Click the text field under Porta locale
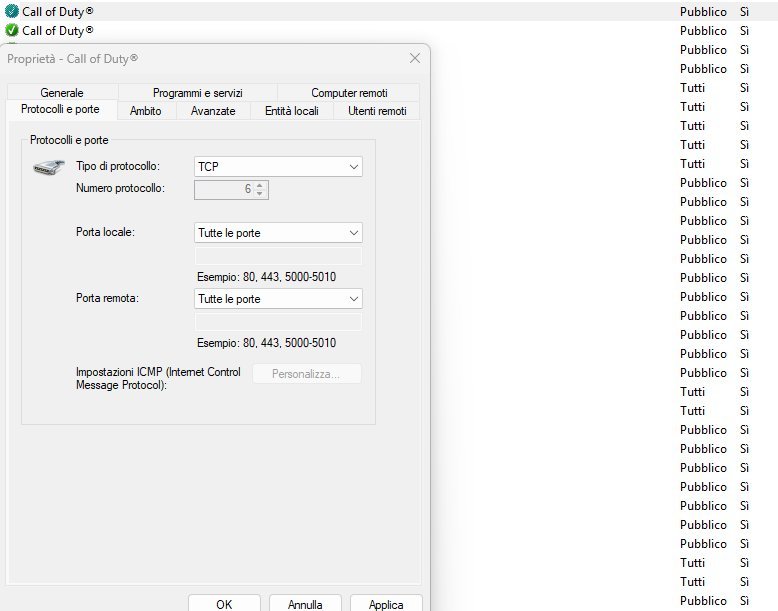Image resolution: width=778 pixels, height=611 pixels. tap(278, 257)
